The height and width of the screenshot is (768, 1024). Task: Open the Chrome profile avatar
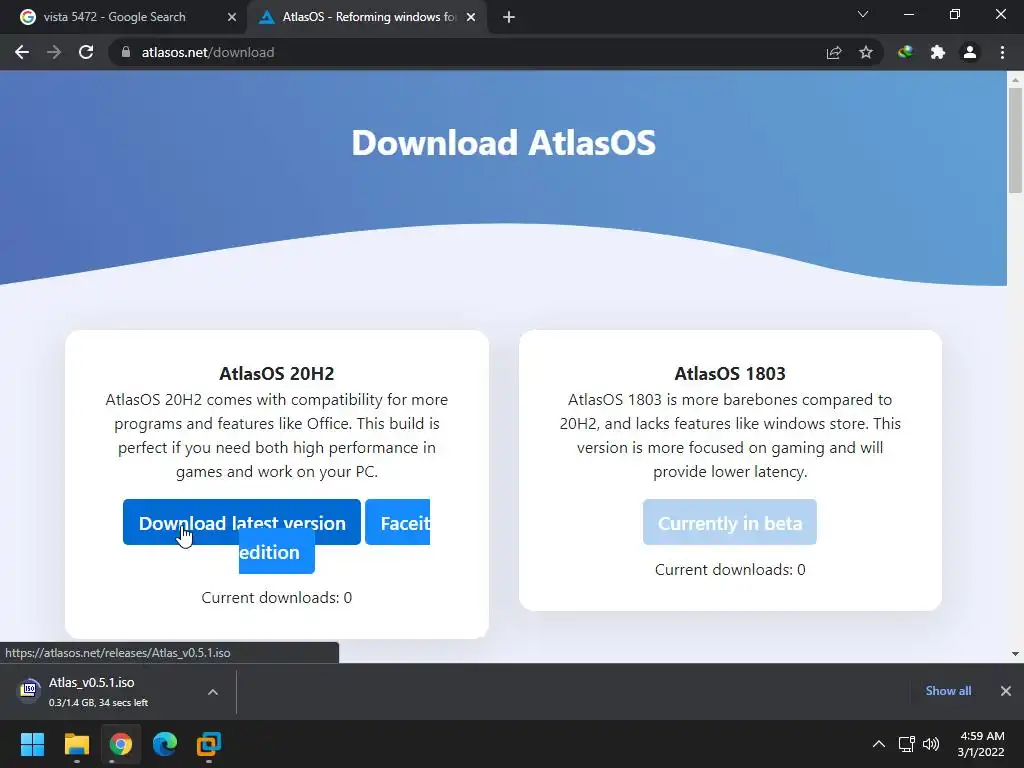pyautogui.click(x=970, y=52)
